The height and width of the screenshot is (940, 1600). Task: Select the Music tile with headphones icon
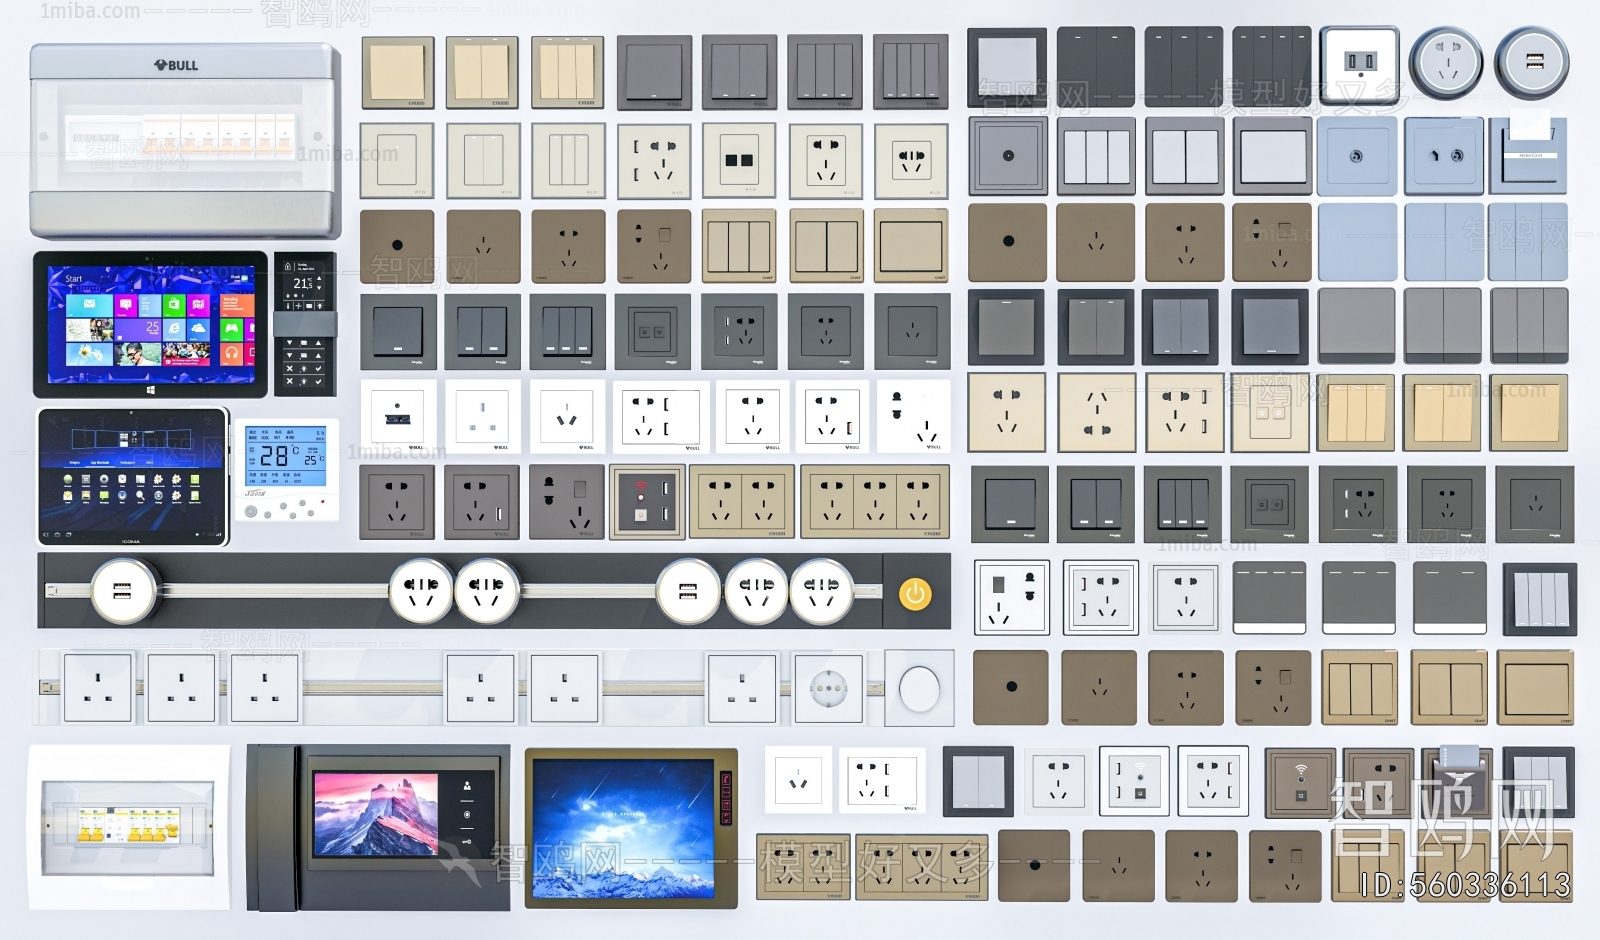232,354
